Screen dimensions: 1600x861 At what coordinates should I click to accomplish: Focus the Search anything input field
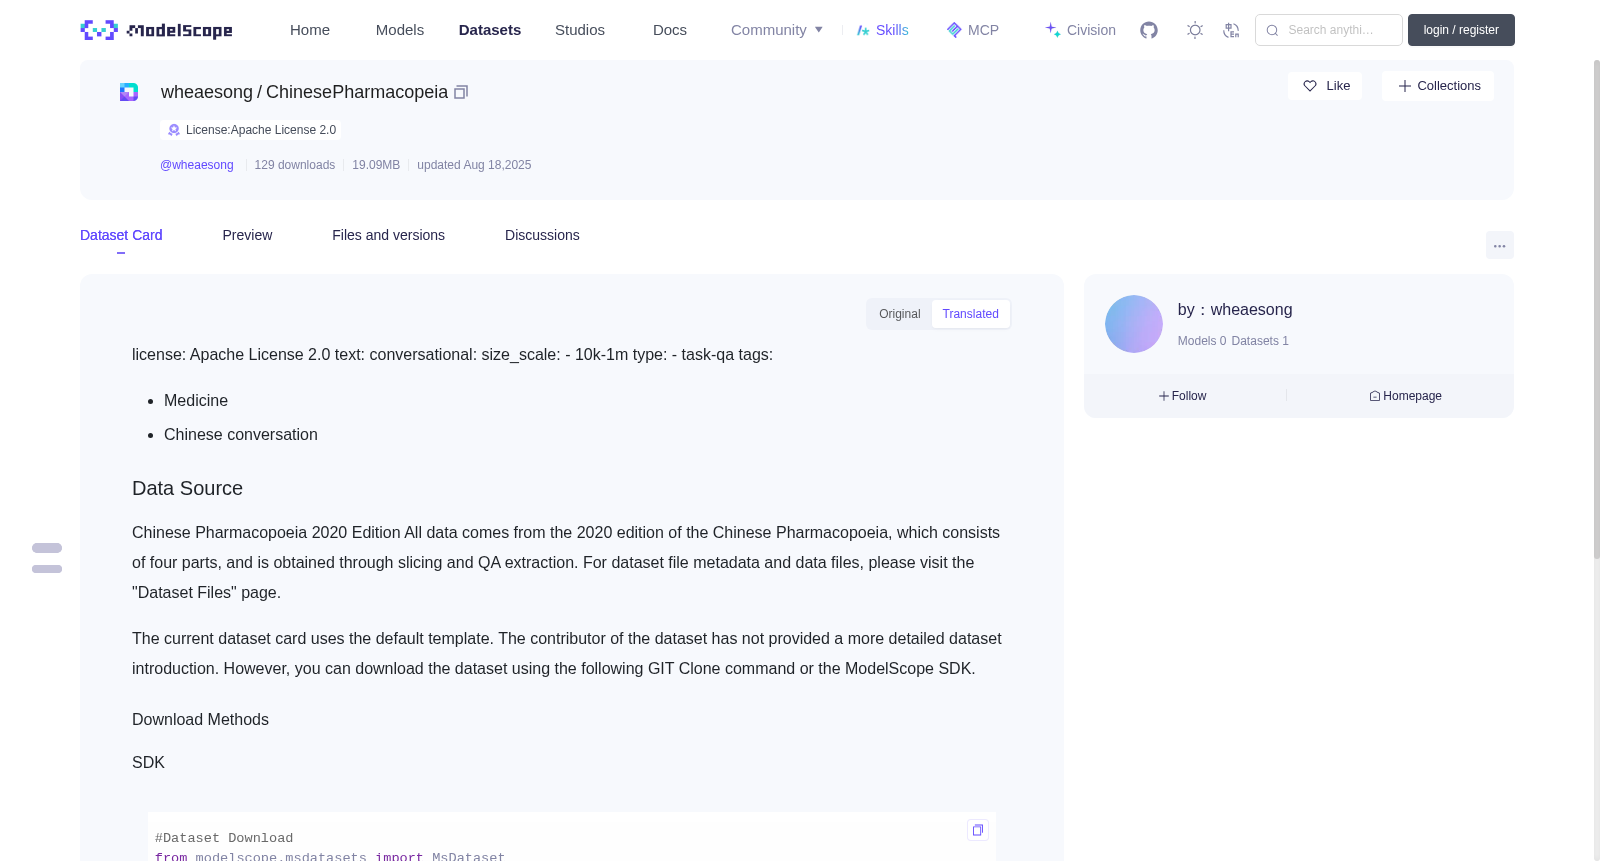tap(1329, 30)
